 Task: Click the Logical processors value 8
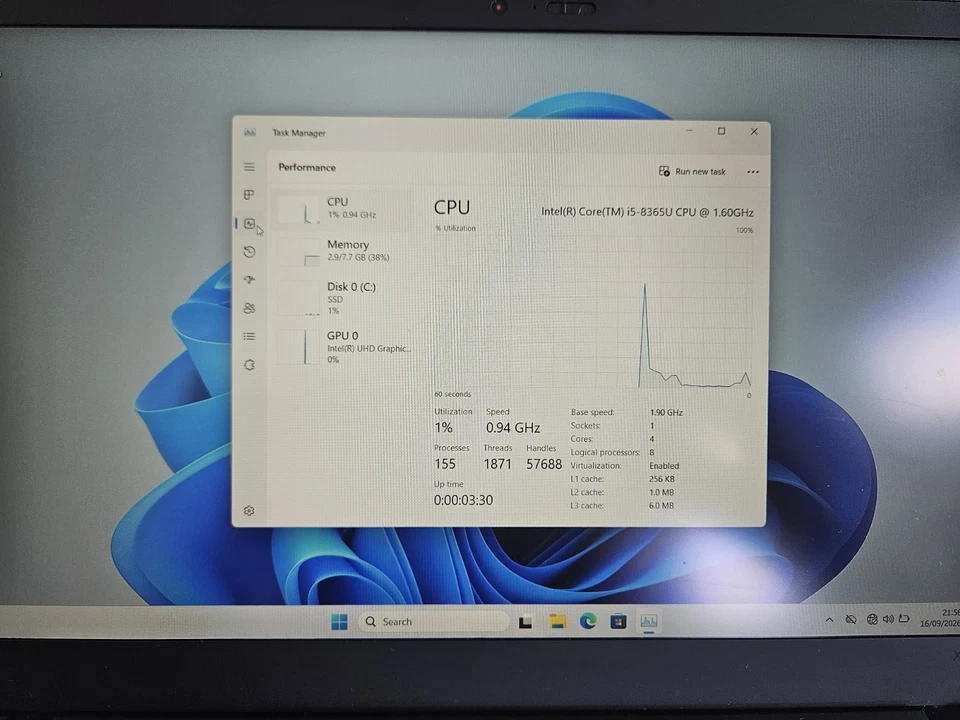point(651,452)
